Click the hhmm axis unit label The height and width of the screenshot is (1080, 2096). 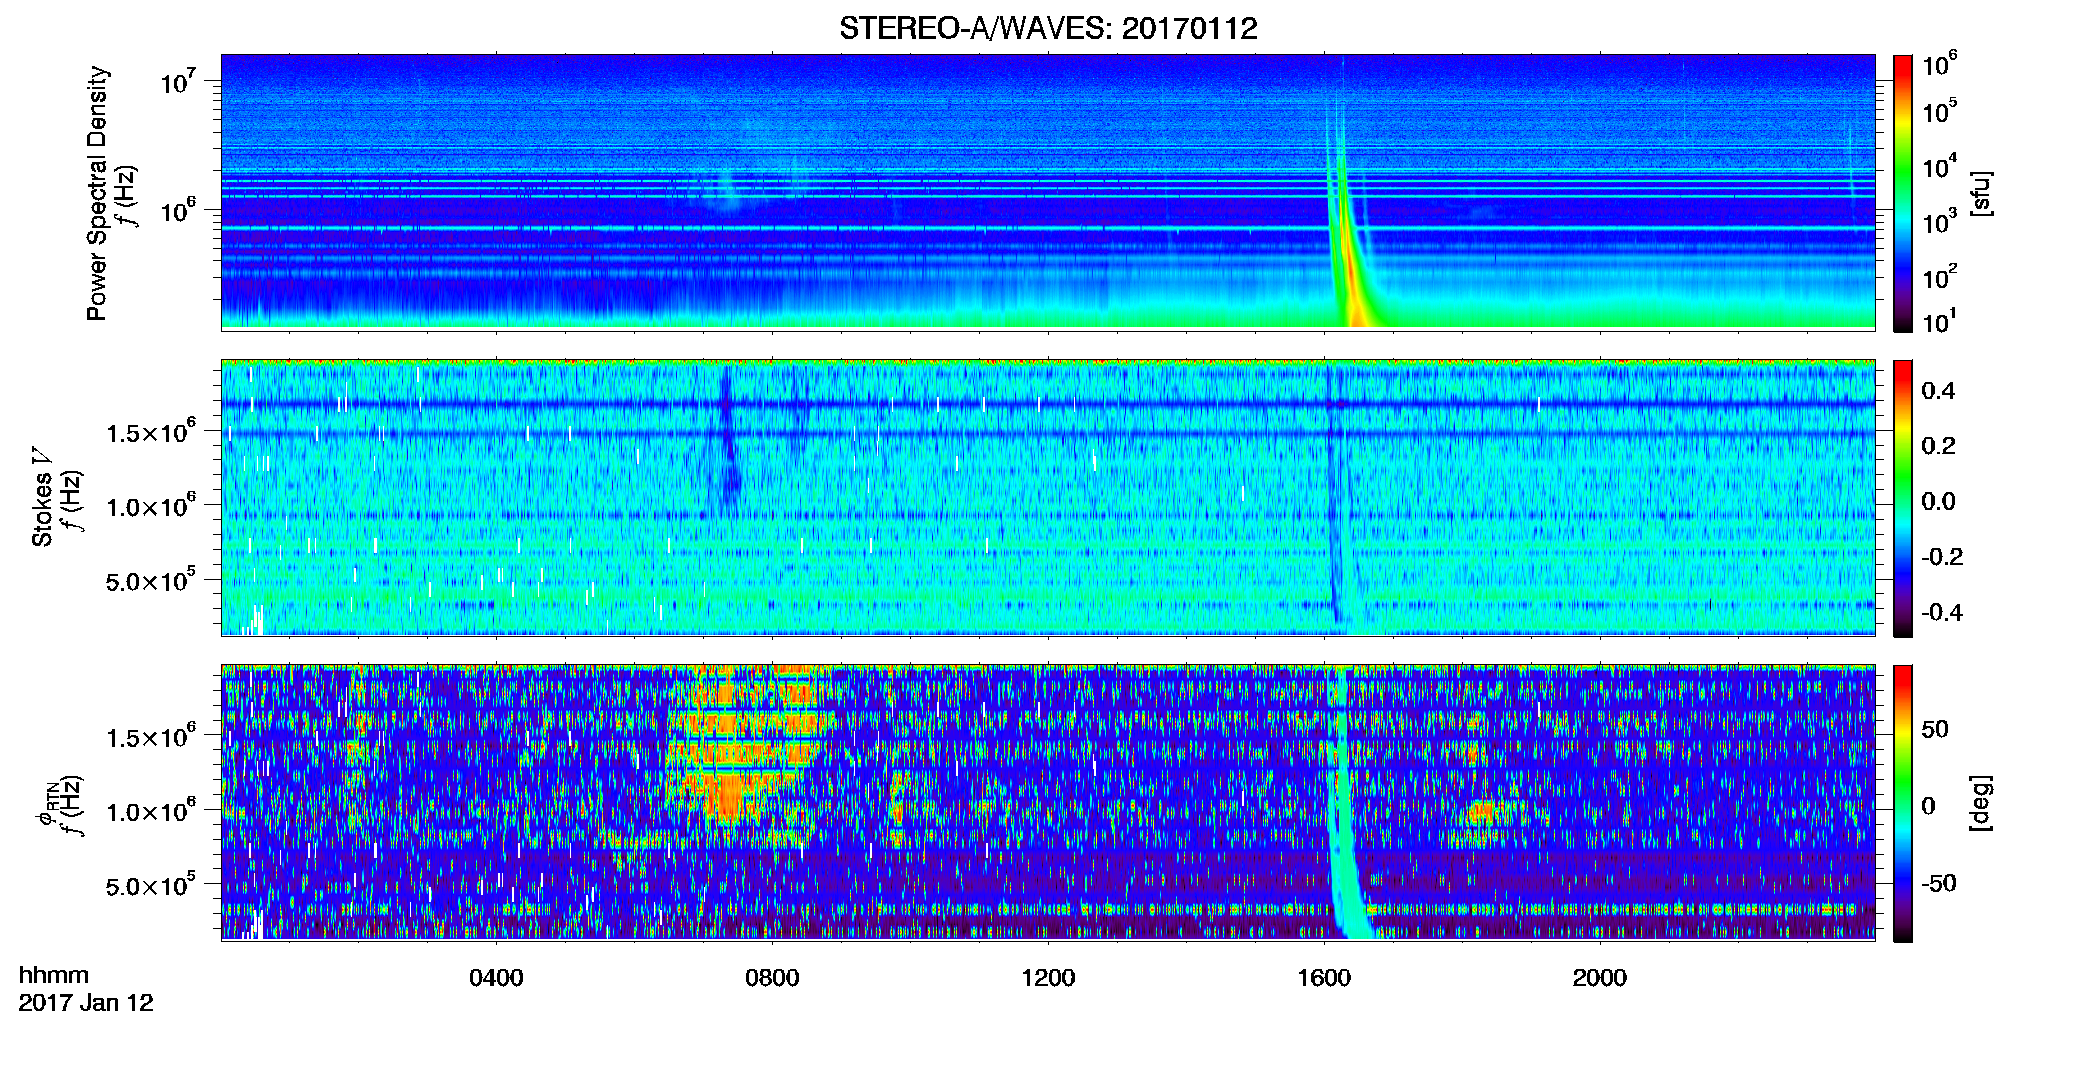pos(54,975)
